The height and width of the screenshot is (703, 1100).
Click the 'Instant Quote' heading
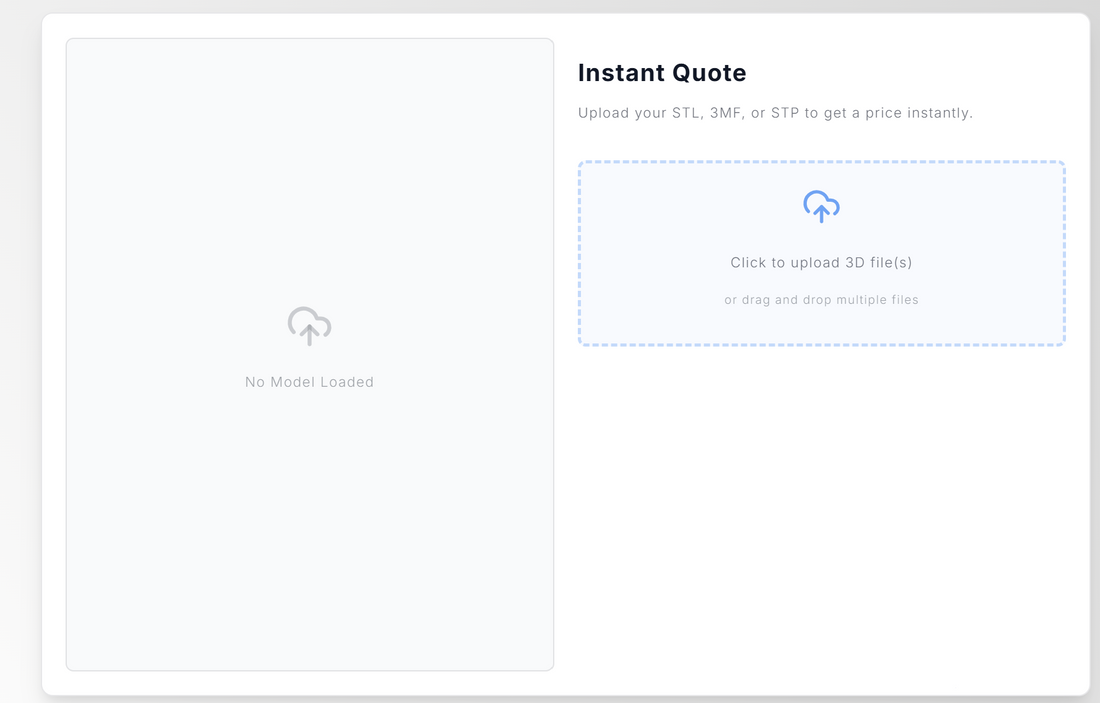click(x=662, y=73)
